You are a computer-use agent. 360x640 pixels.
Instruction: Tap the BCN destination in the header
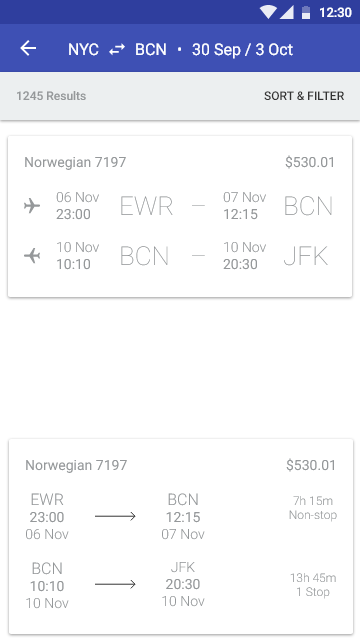click(x=151, y=49)
